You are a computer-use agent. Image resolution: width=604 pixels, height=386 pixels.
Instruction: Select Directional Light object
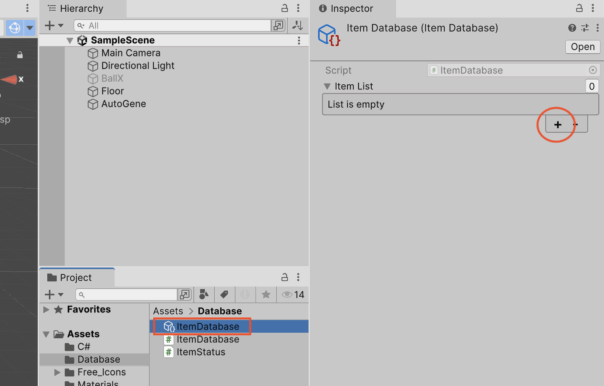click(138, 66)
